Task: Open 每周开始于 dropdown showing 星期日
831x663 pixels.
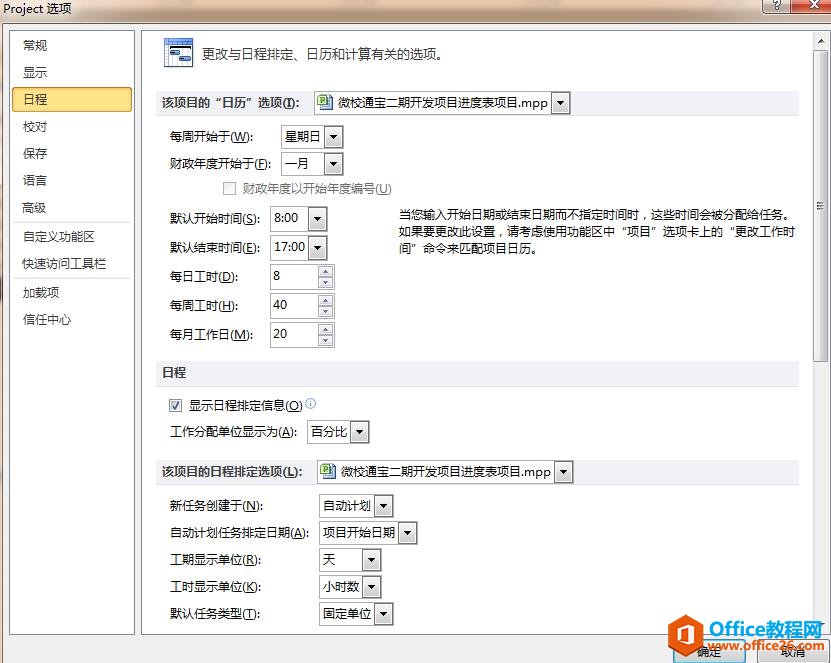Action: (x=333, y=137)
